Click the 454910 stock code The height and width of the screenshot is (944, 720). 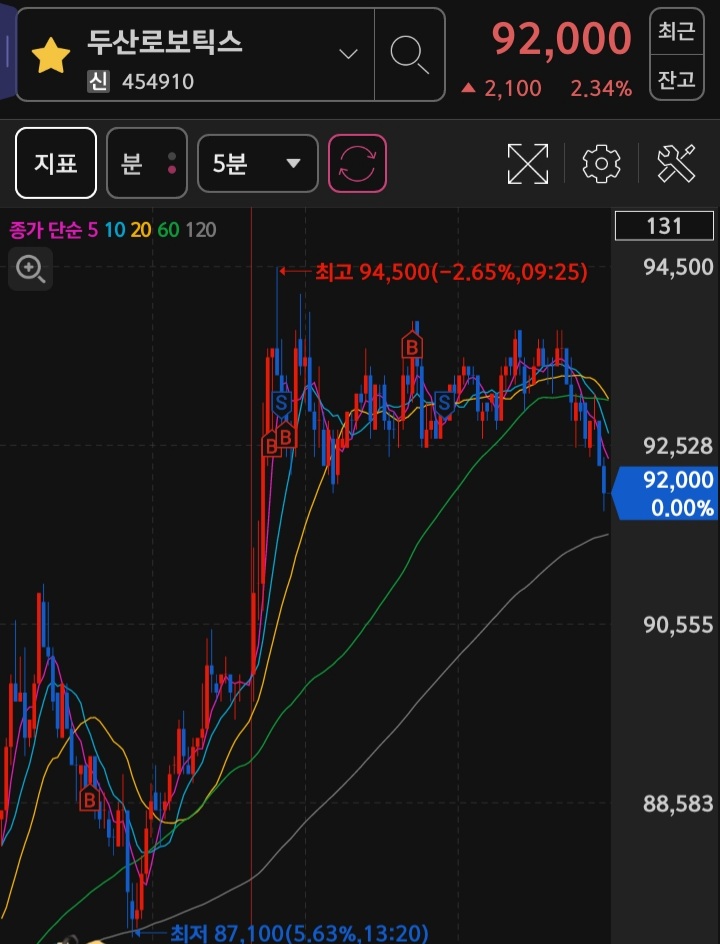[x=158, y=82]
